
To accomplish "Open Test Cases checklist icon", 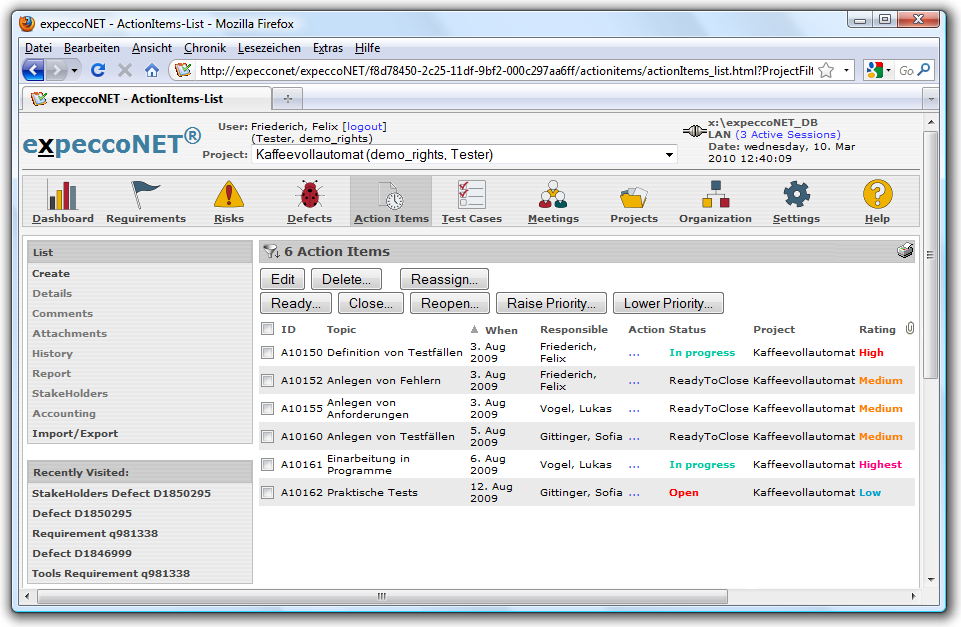I will [471, 195].
